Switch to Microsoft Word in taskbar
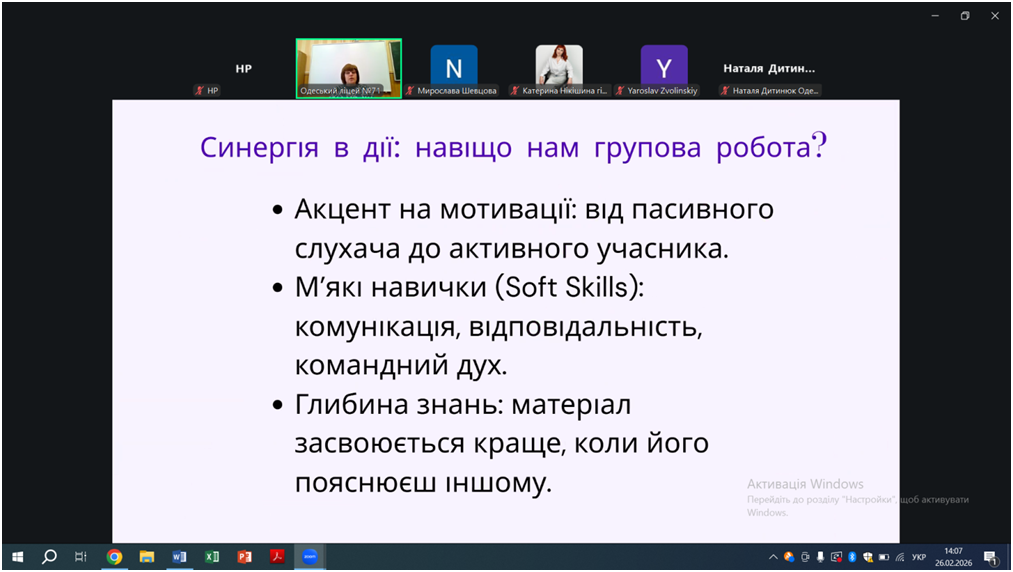 (x=179, y=557)
